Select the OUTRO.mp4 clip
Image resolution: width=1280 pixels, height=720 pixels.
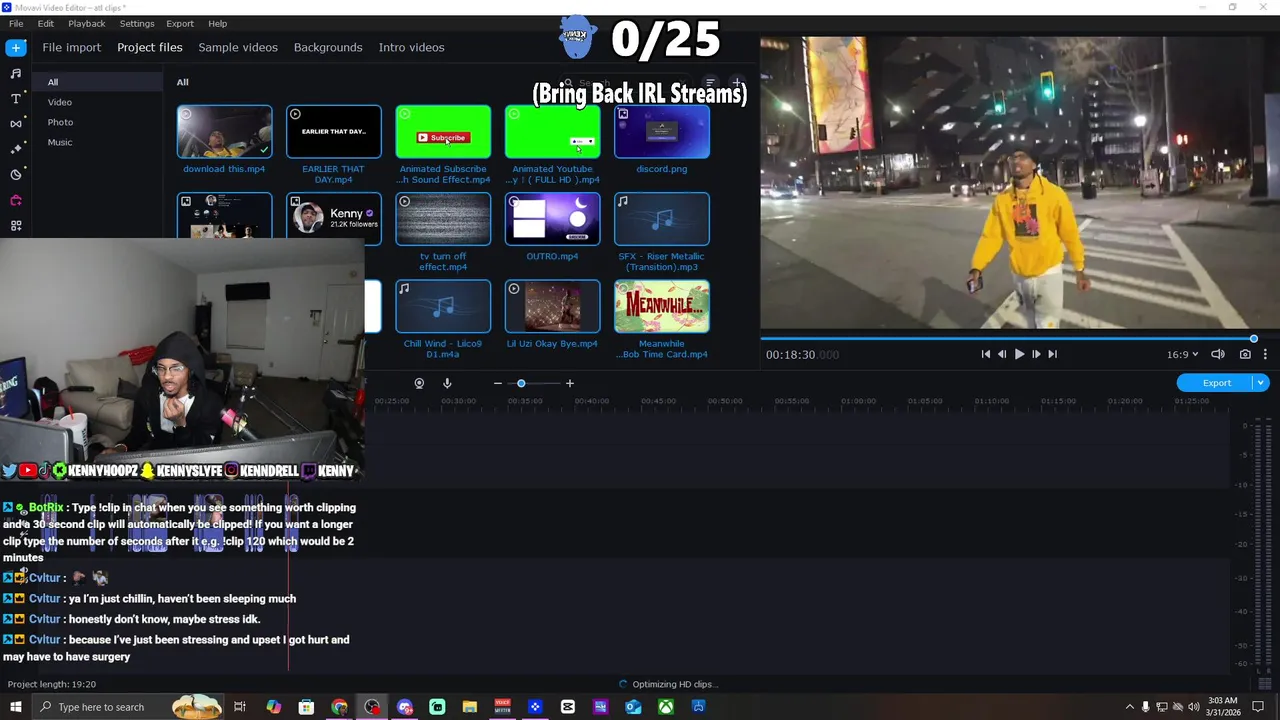552,218
